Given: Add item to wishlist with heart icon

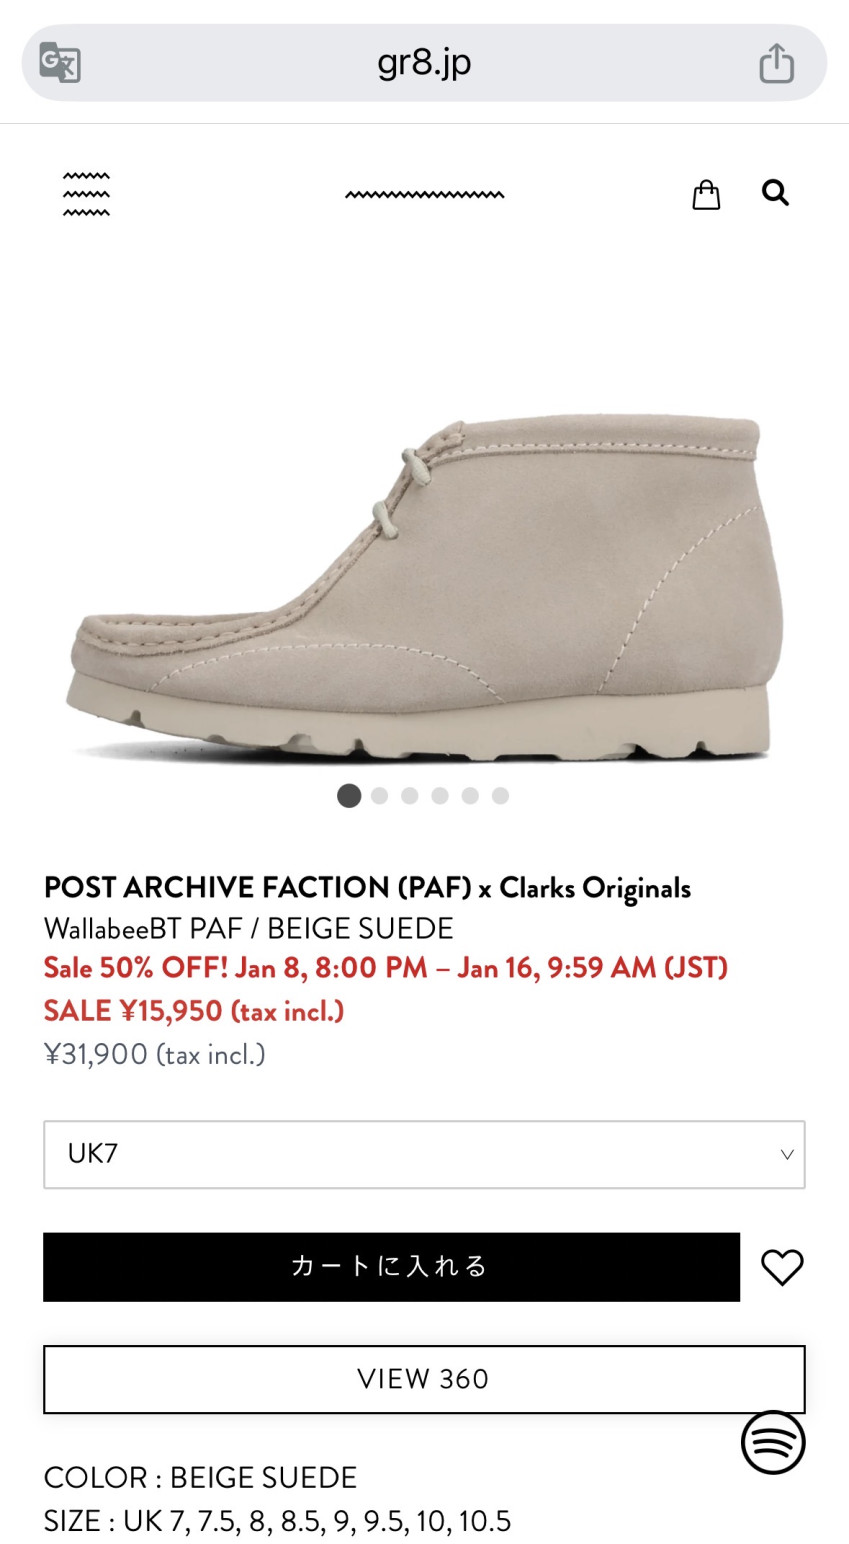Looking at the screenshot, I should pos(782,1267).
